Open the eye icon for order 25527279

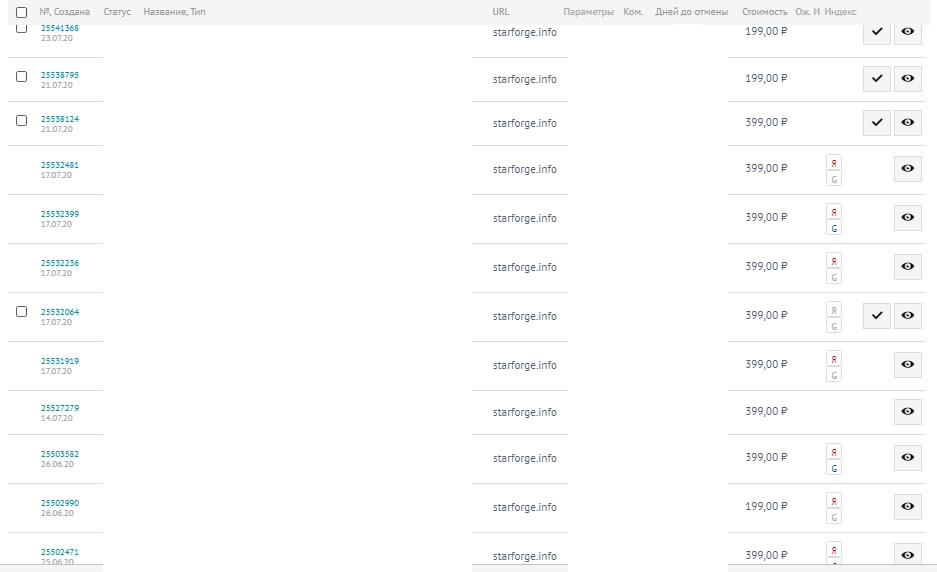pyautogui.click(x=907, y=411)
